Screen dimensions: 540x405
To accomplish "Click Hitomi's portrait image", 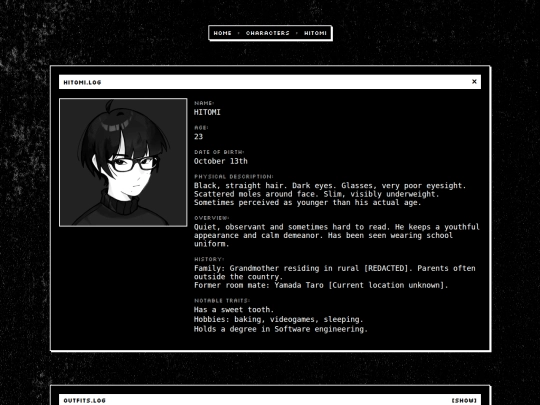I will [123, 162].
